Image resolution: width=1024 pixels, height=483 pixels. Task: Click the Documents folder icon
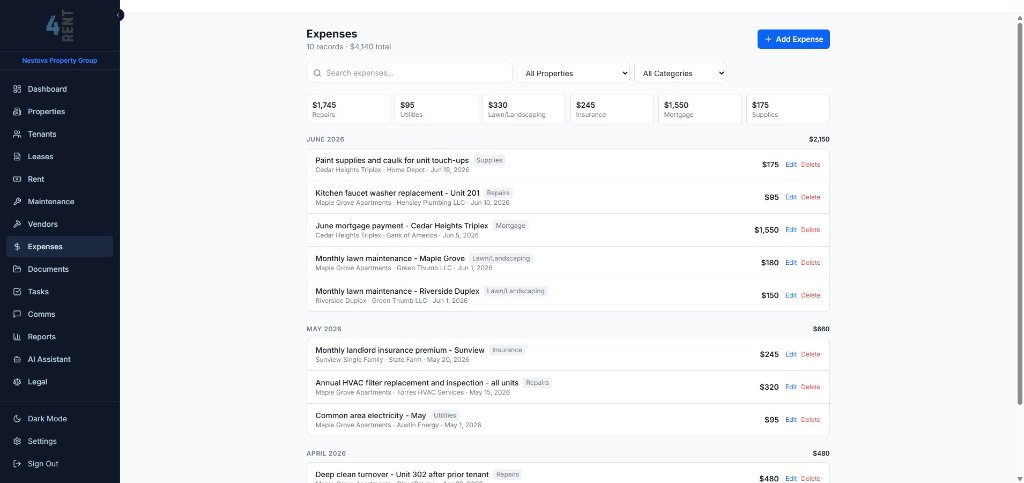click(18, 269)
